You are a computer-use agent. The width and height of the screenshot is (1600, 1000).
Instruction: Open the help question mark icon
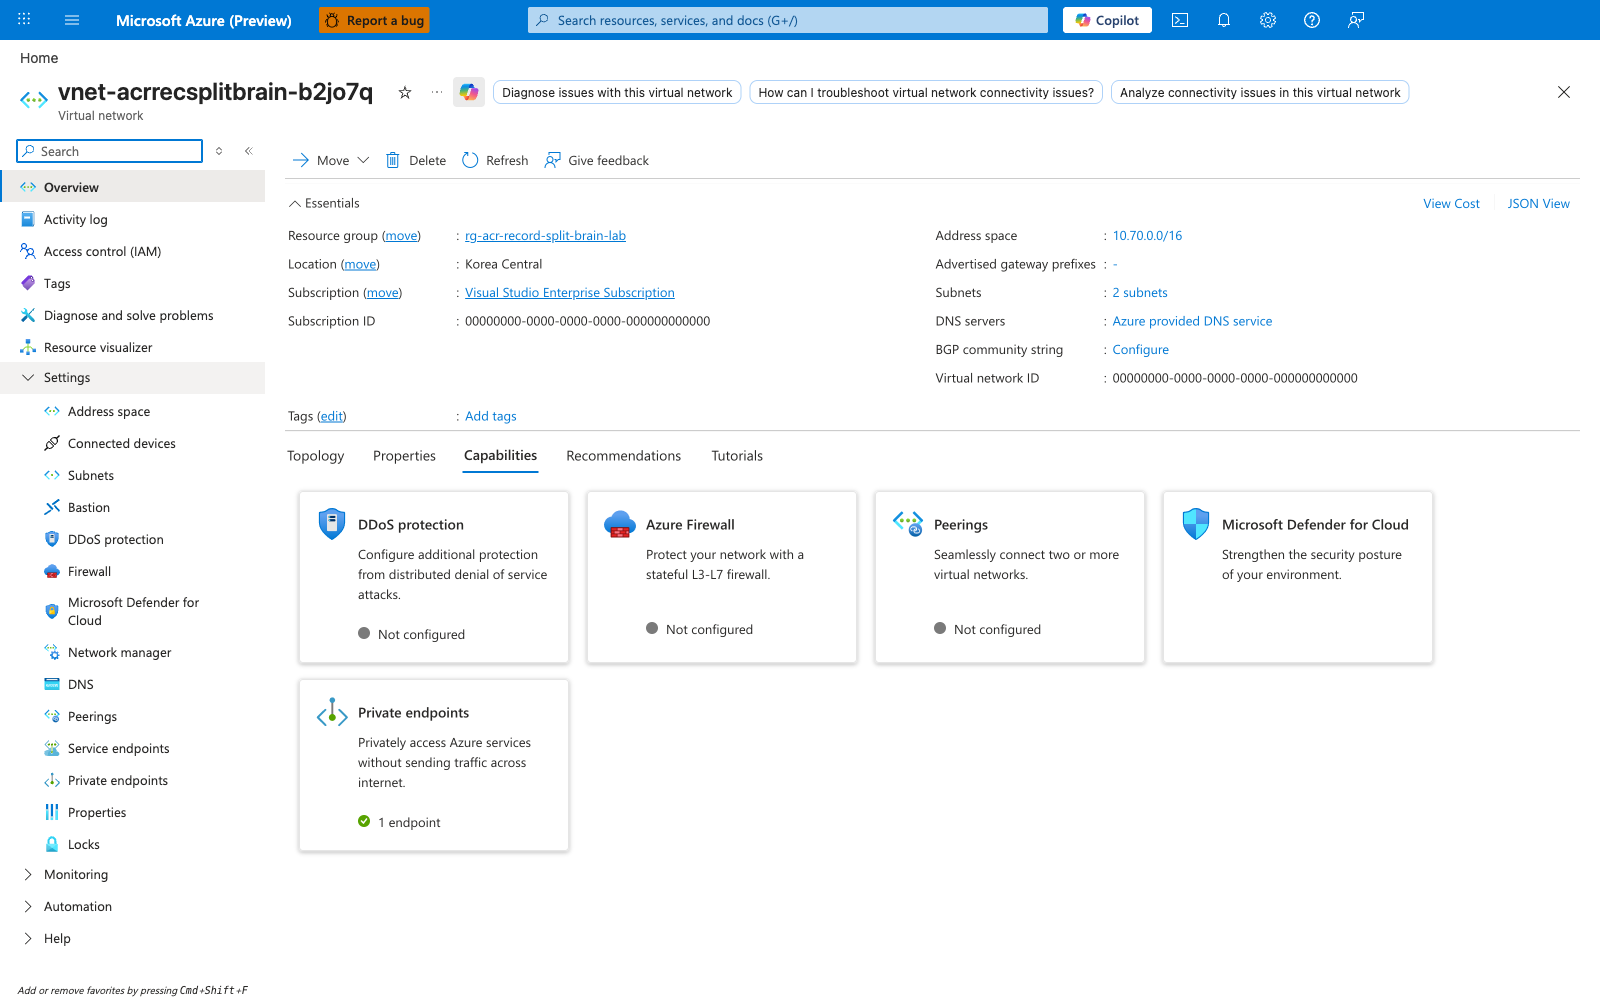[1312, 20]
